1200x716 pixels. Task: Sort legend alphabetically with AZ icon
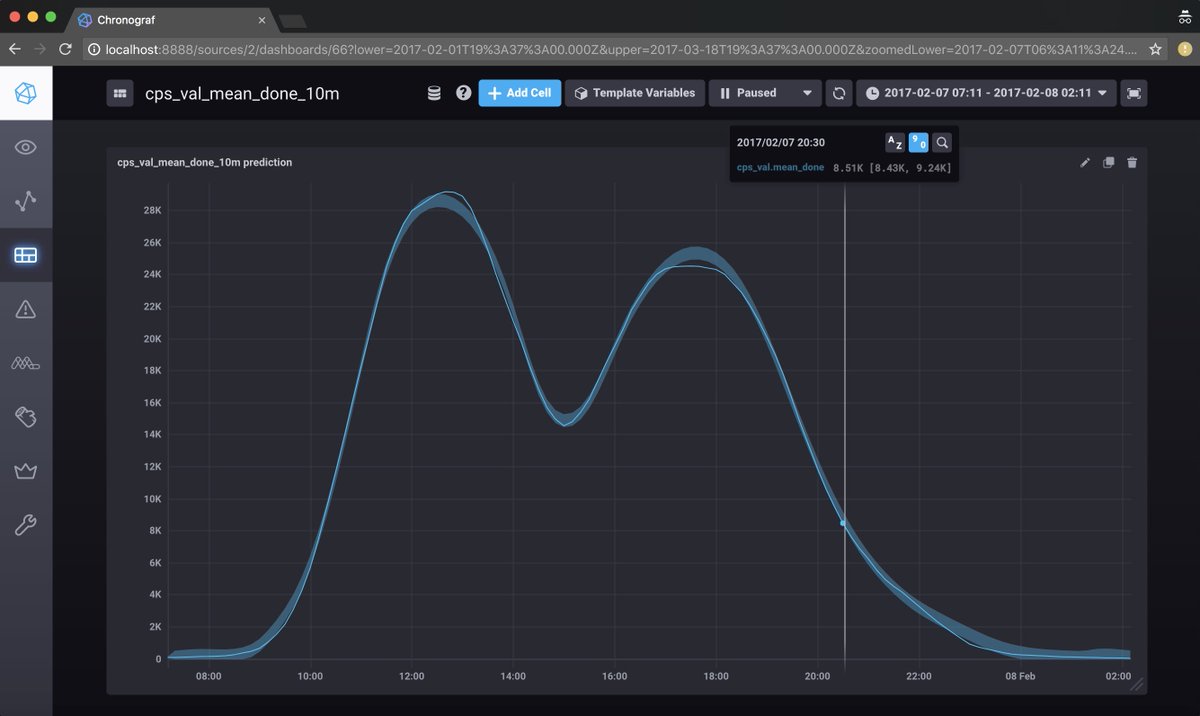895,143
